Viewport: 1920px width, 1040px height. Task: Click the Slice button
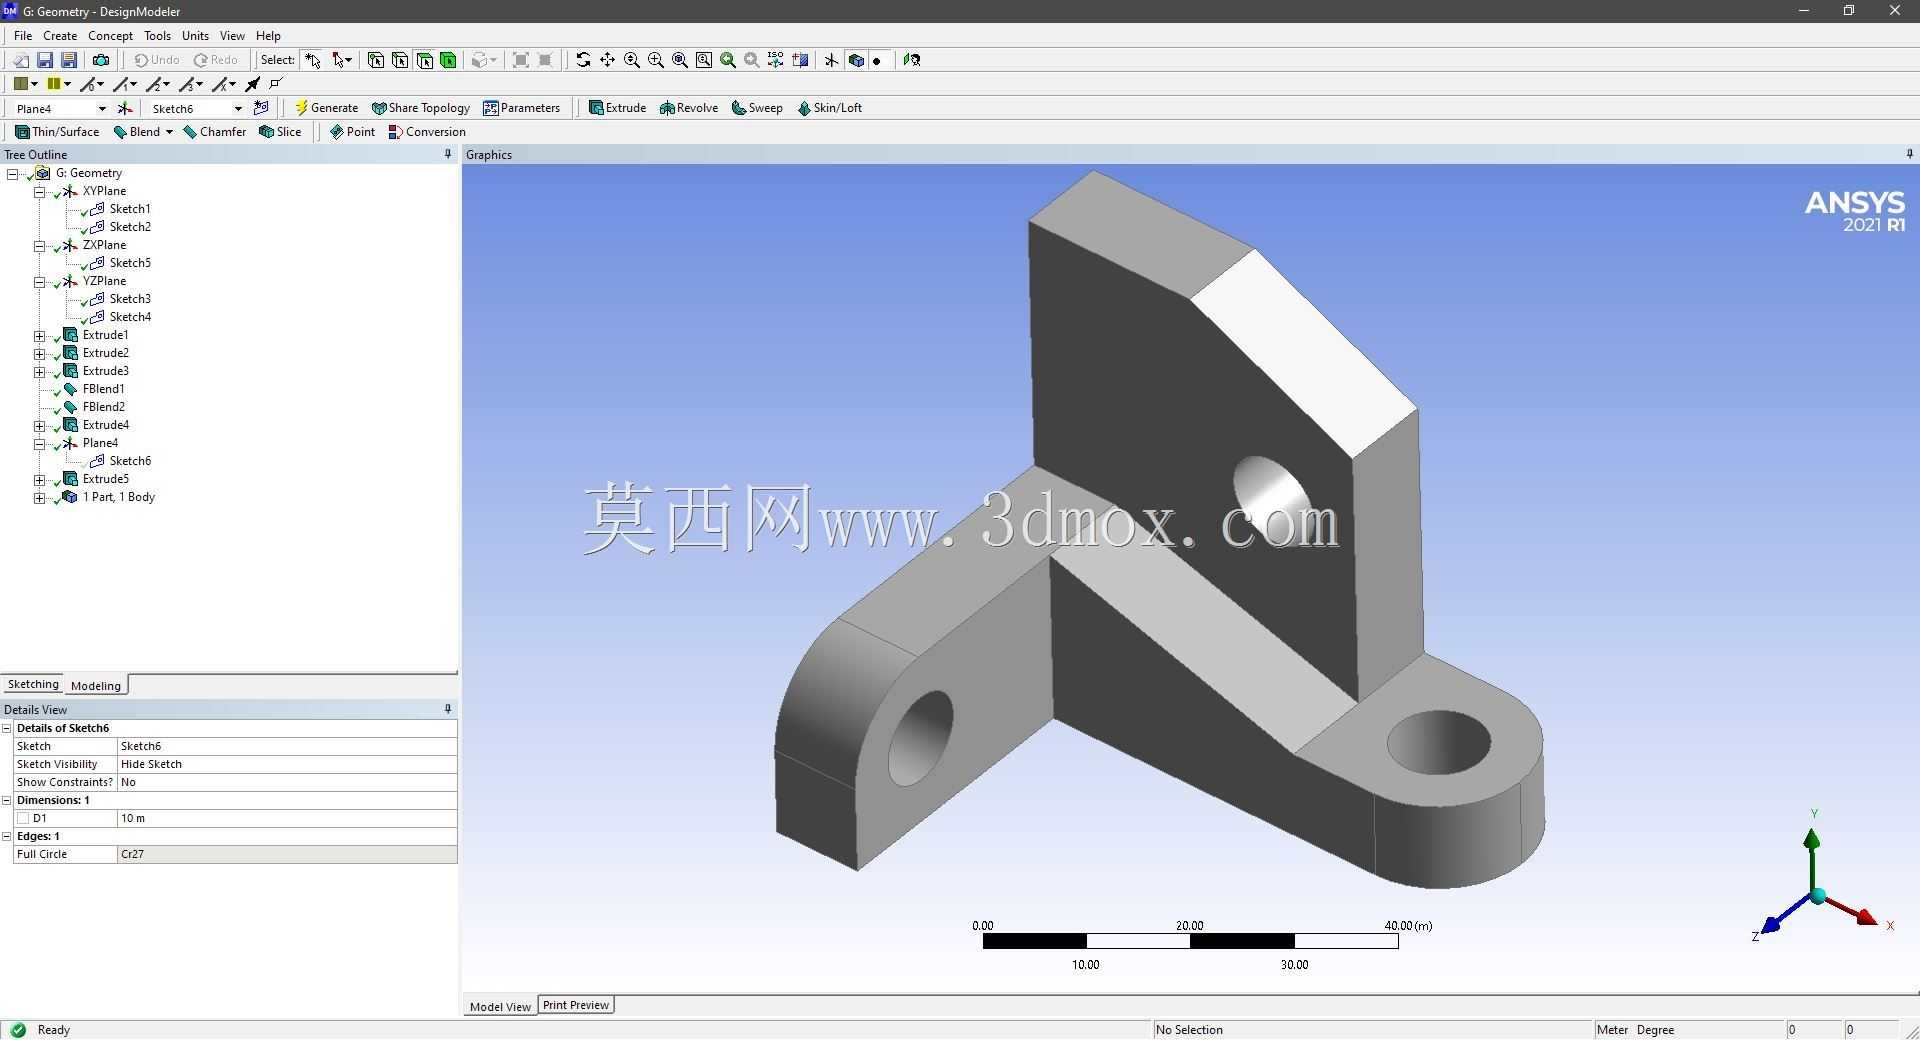(280, 132)
